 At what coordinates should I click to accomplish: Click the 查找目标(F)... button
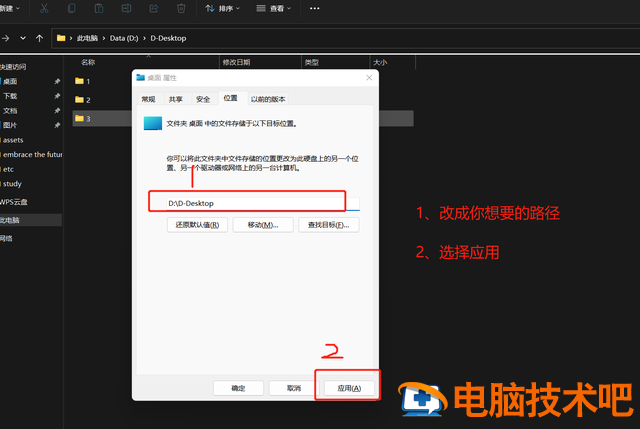tap(329, 225)
